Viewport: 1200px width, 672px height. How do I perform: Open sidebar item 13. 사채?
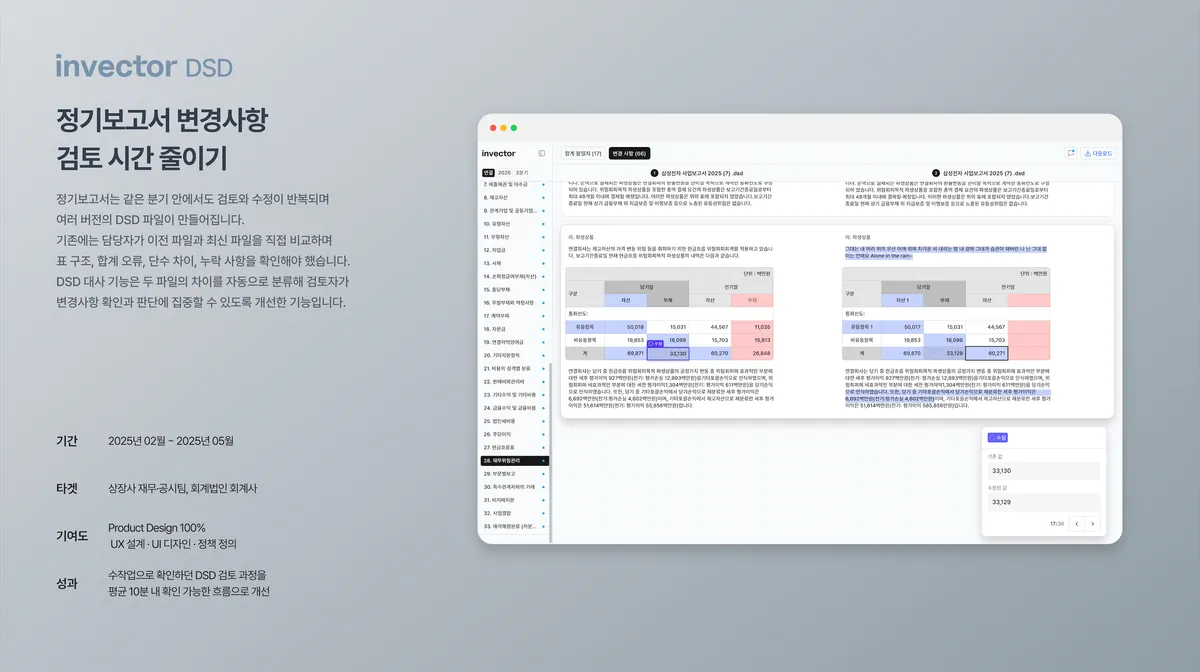click(515, 263)
